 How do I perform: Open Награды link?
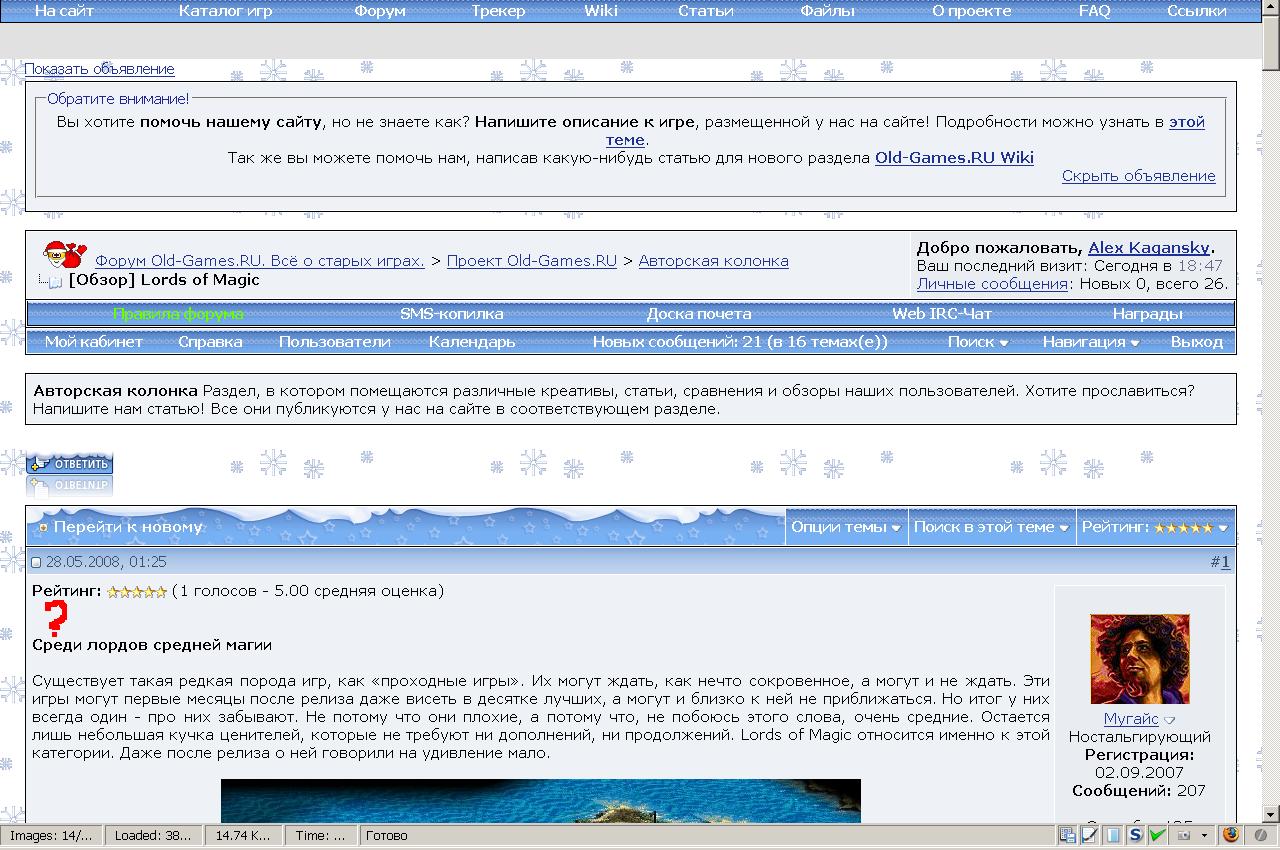click(1148, 314)
